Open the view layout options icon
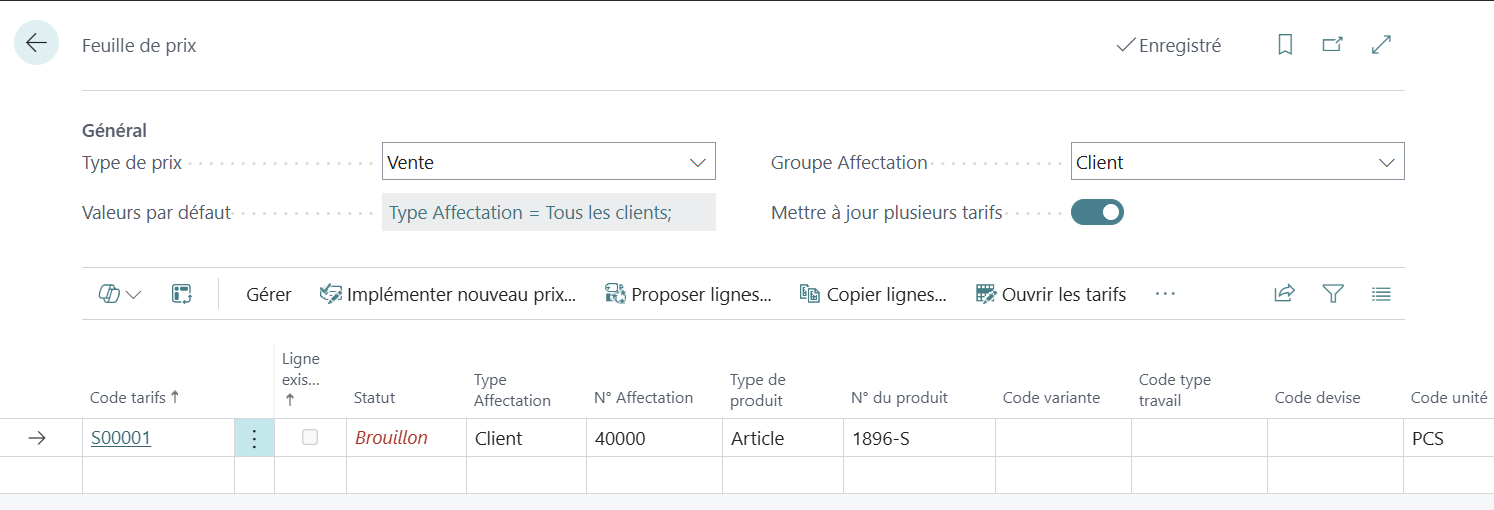1494x510 pixels. point(120,294)
